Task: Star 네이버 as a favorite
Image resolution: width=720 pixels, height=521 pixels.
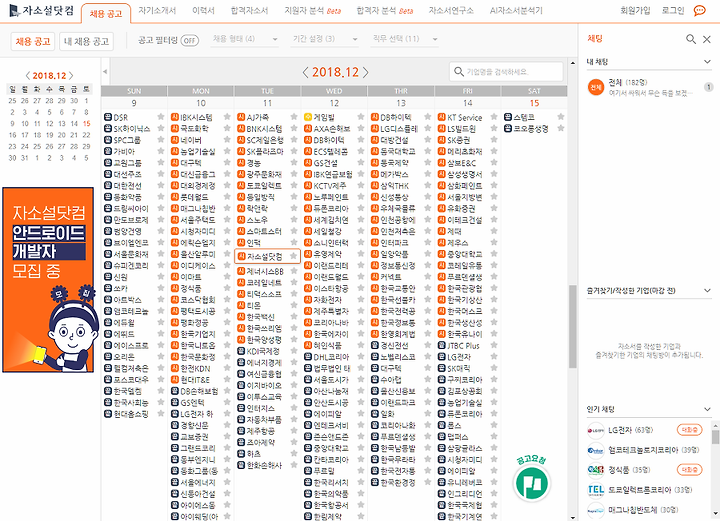Action: click(227, 140)
